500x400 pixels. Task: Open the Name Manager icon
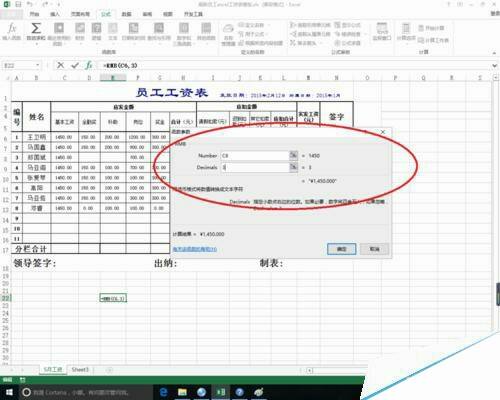(x=228, y=33)
